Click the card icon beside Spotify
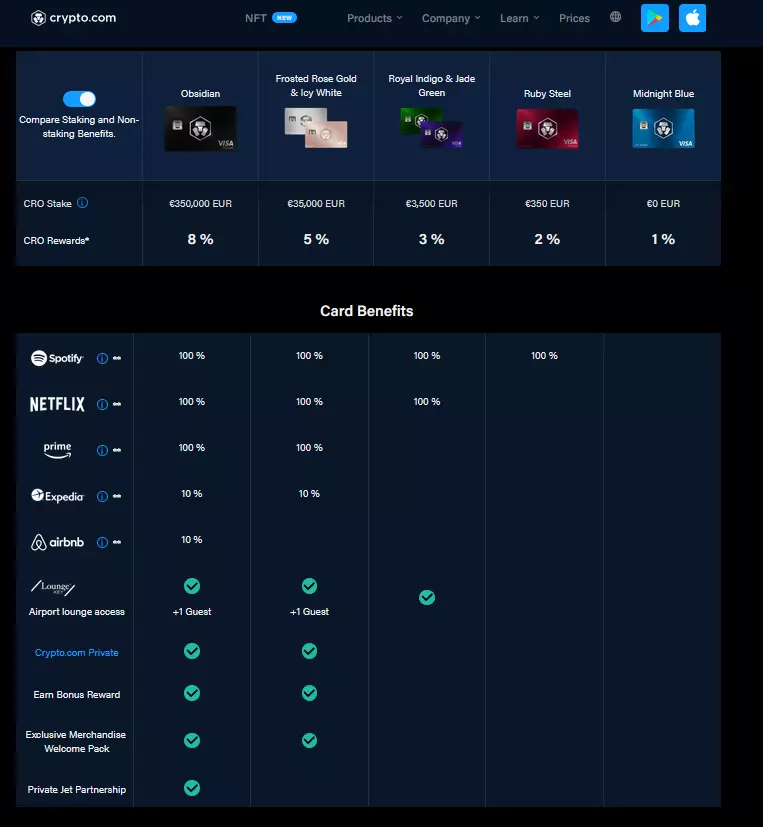 117,358
